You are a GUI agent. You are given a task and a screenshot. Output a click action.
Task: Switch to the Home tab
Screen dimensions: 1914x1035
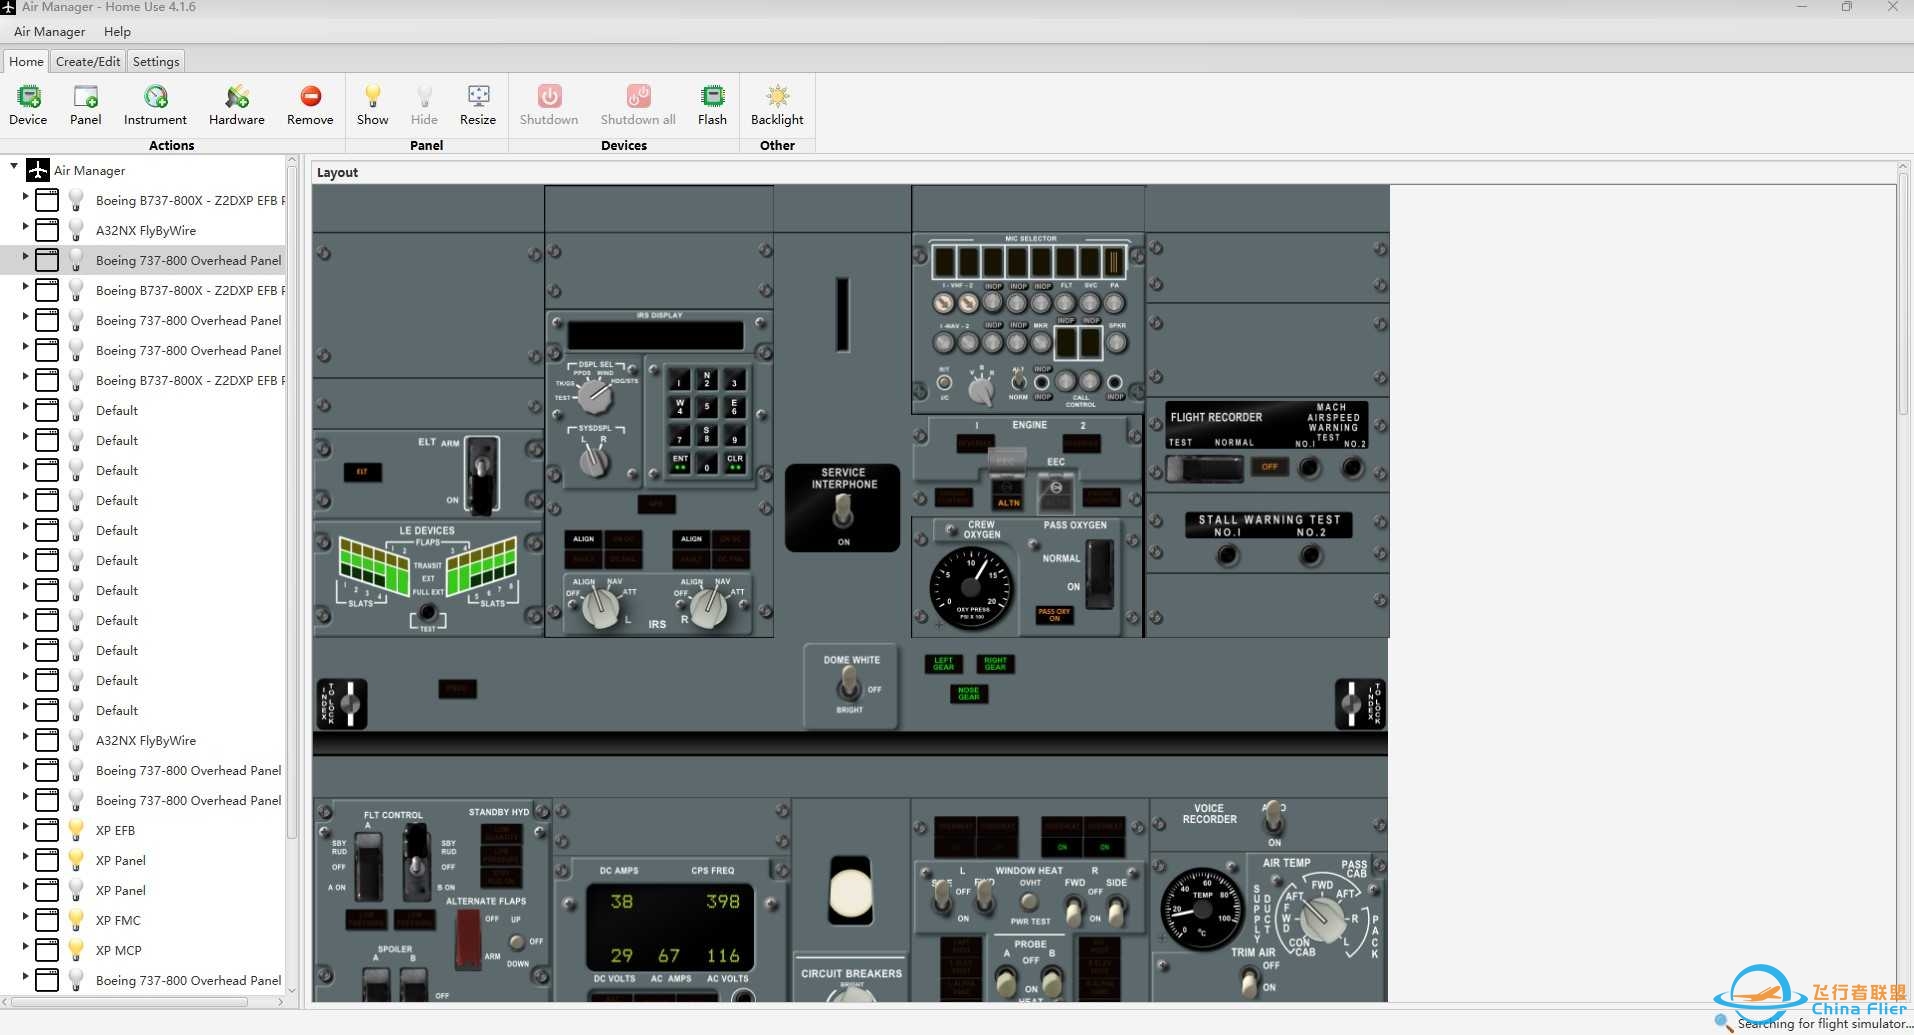click(x=26, y=61)
